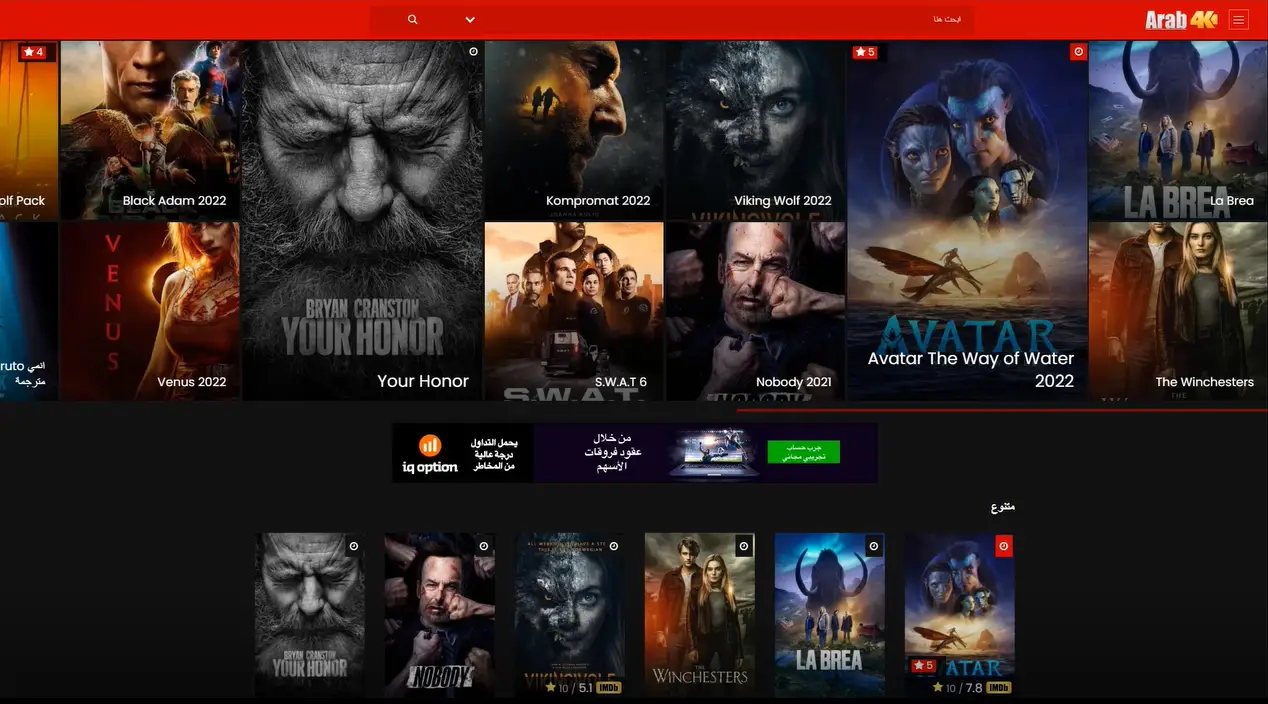The height and width of the screenshot is (704, 1268).
Task: Click the 5-star badge on the bottom-row Avatar poster
Action: pos(923,666)
